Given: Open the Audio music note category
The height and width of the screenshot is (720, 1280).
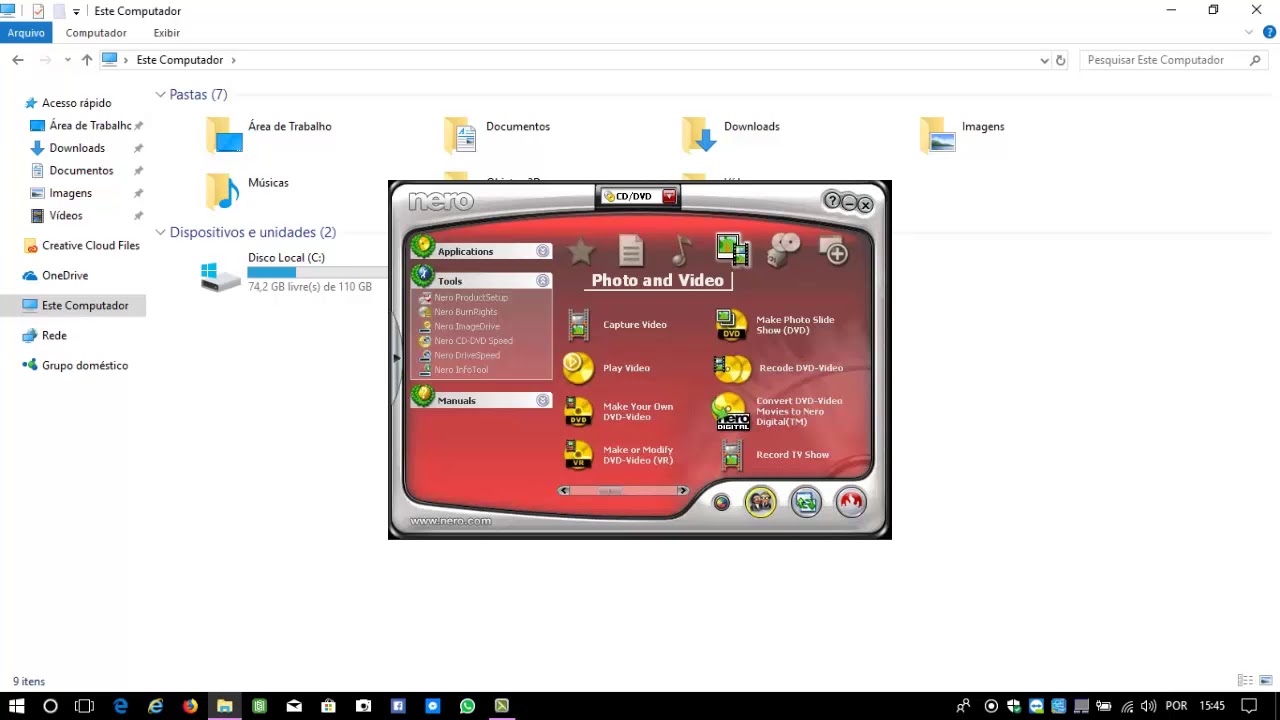Looking at the screenshot, I should pyautogui.click(x=681, y=250).
